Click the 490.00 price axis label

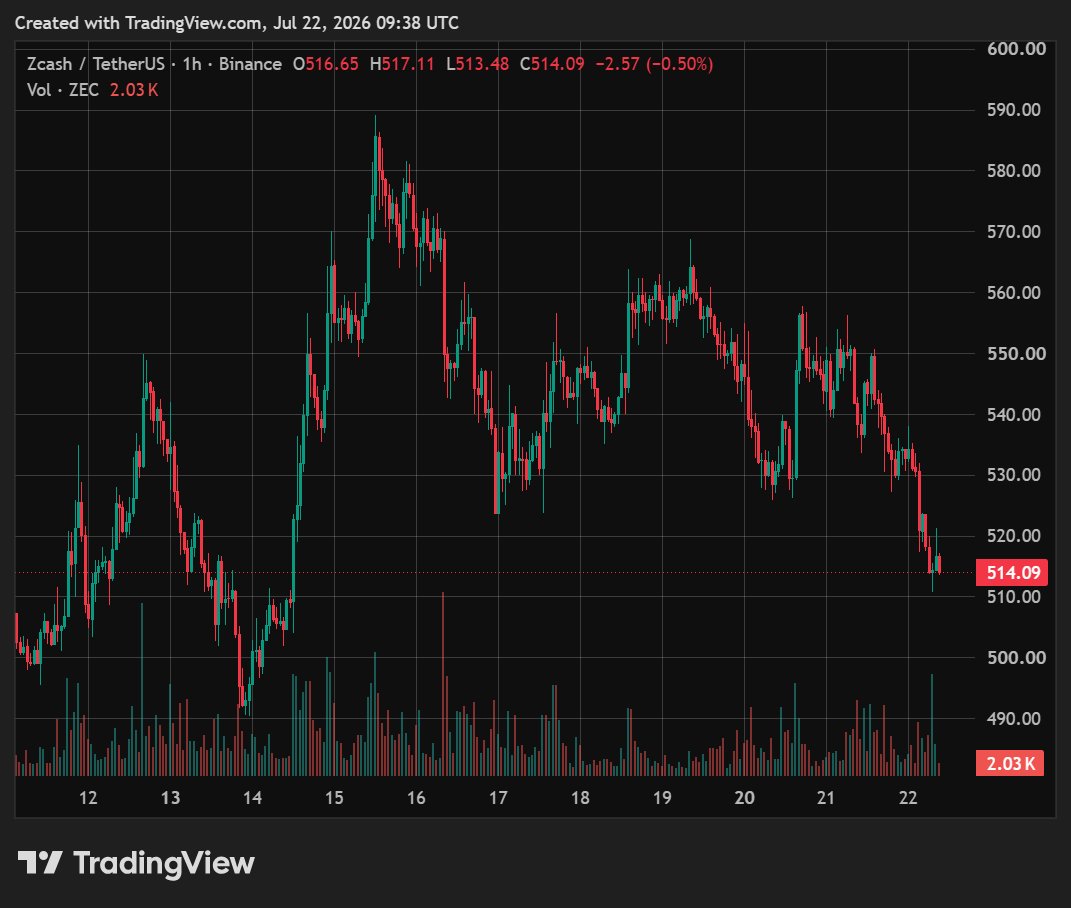[x=1014, y=718]
